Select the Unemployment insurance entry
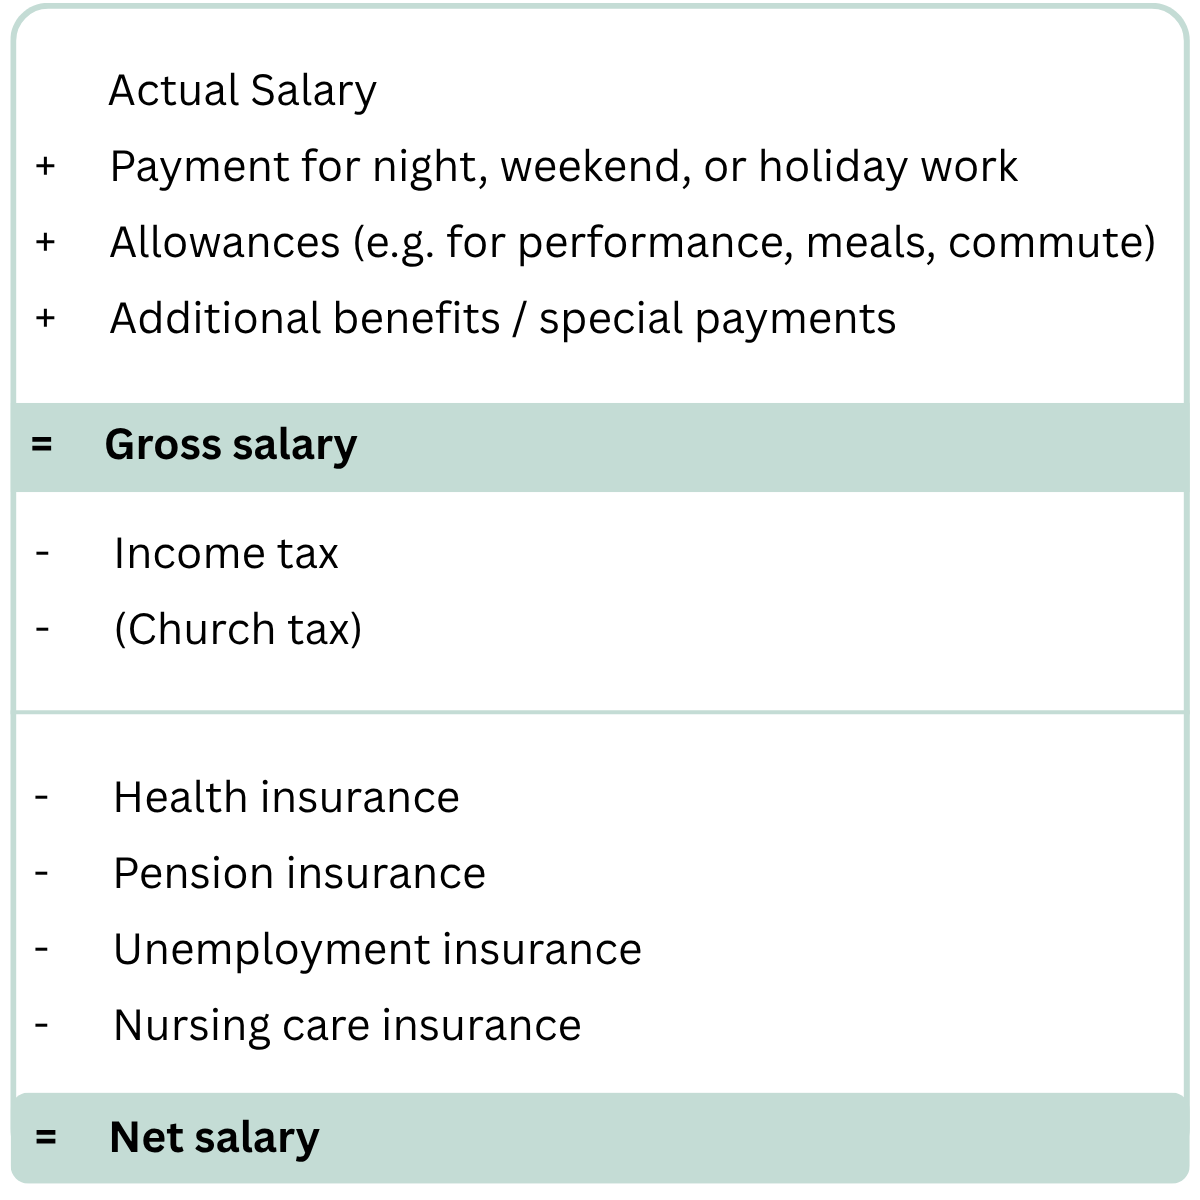Screen dimensions: 1200x1200 [x=377, y=950]
